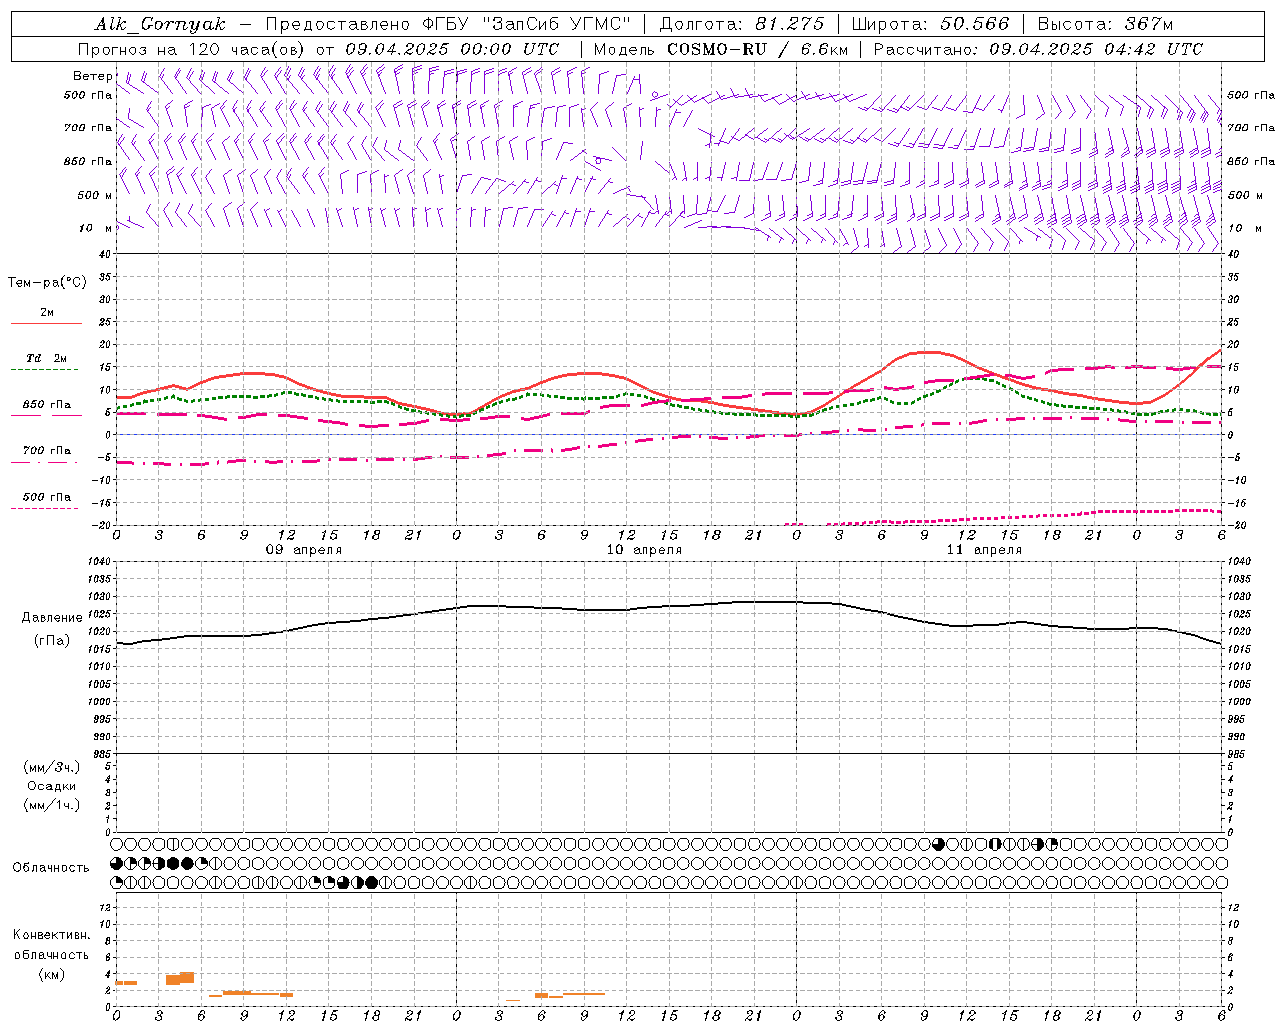Screen dimensions: 1280x1024
Task: Click the '(гПа)' pressure unit label
Action: pyautogui.click(x=52, y=641)
